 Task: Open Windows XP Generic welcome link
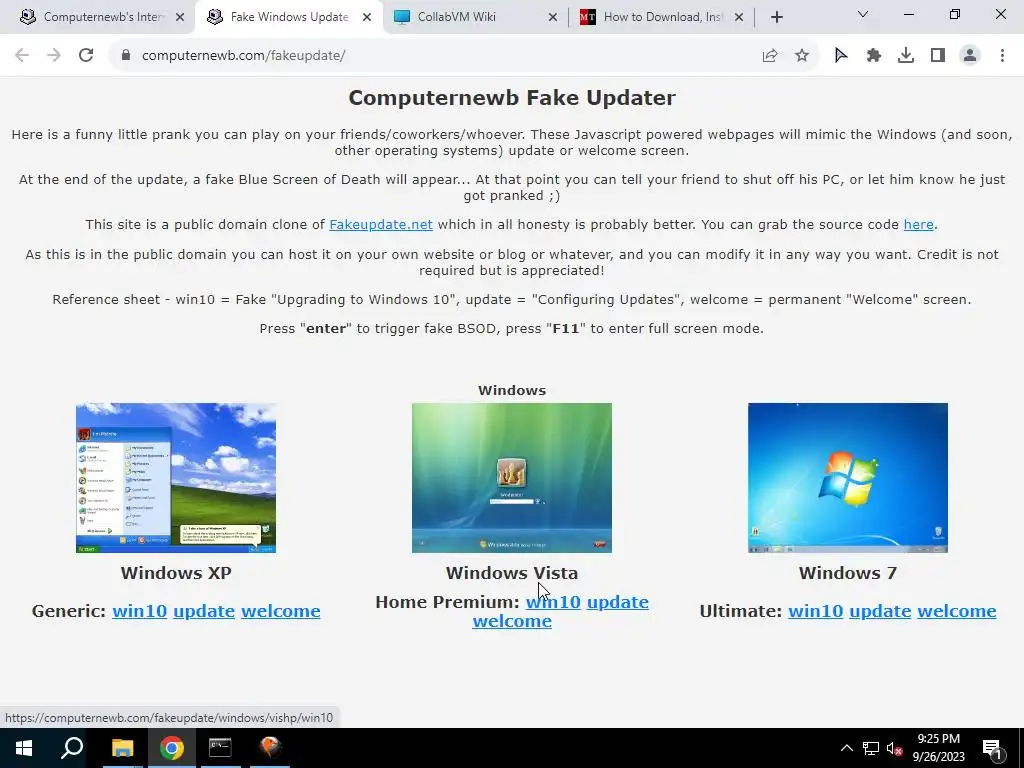[281, 611]
